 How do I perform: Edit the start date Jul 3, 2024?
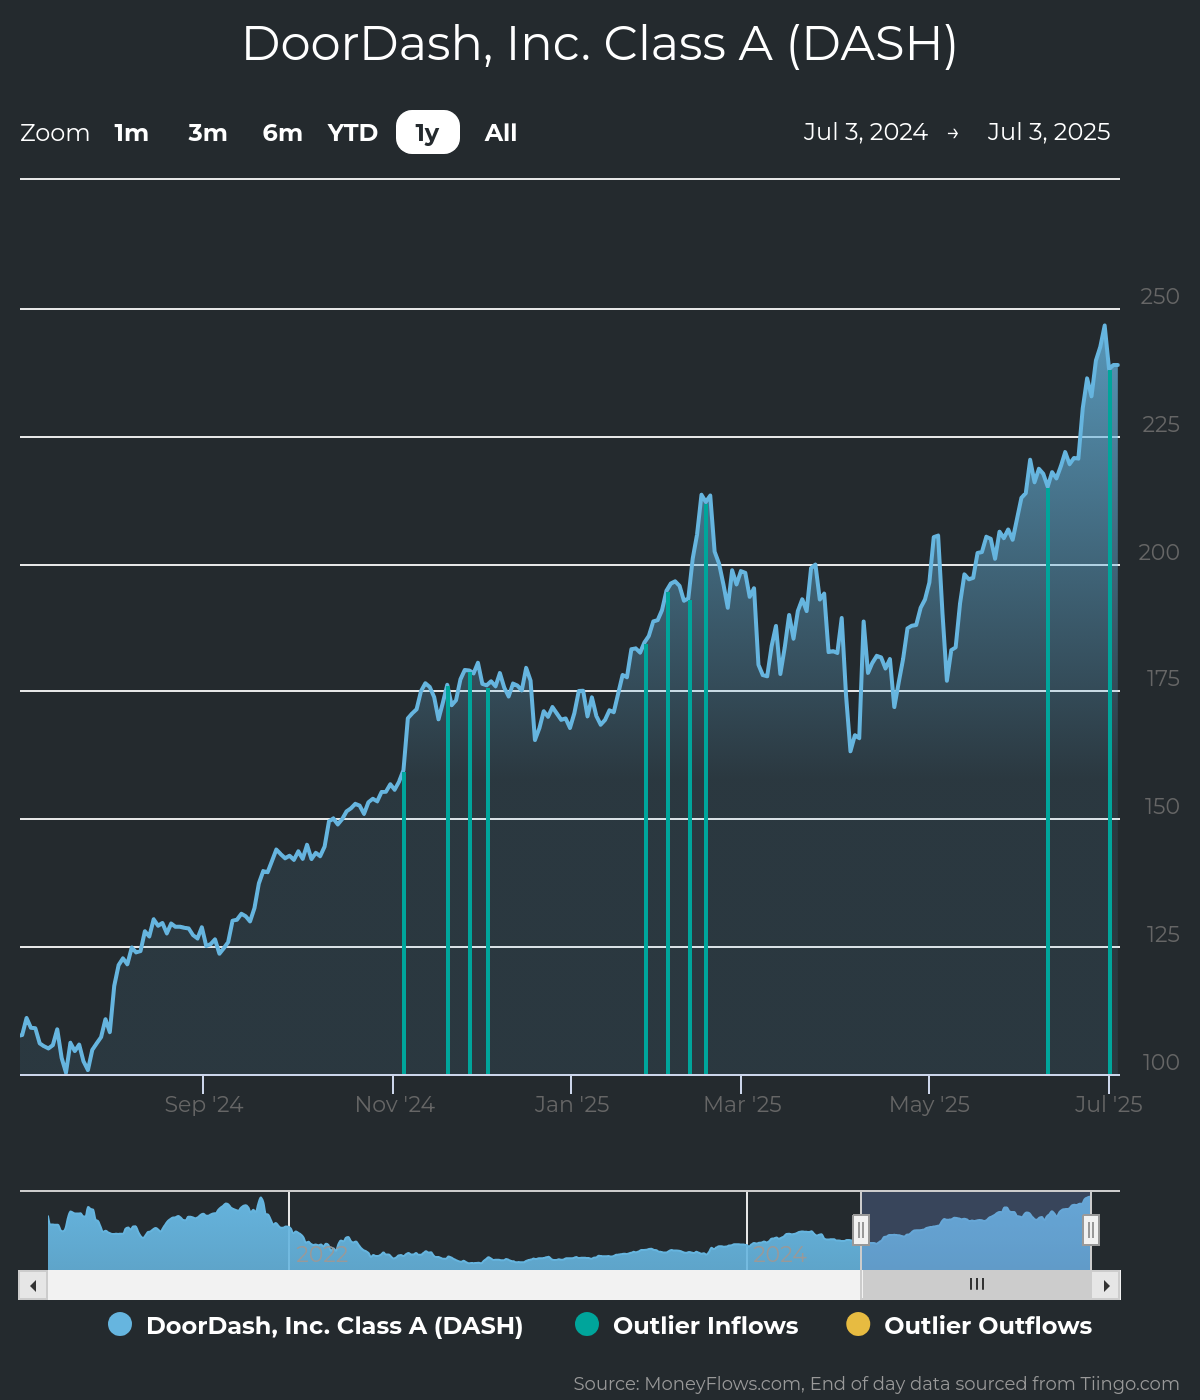tap(866, 132)
